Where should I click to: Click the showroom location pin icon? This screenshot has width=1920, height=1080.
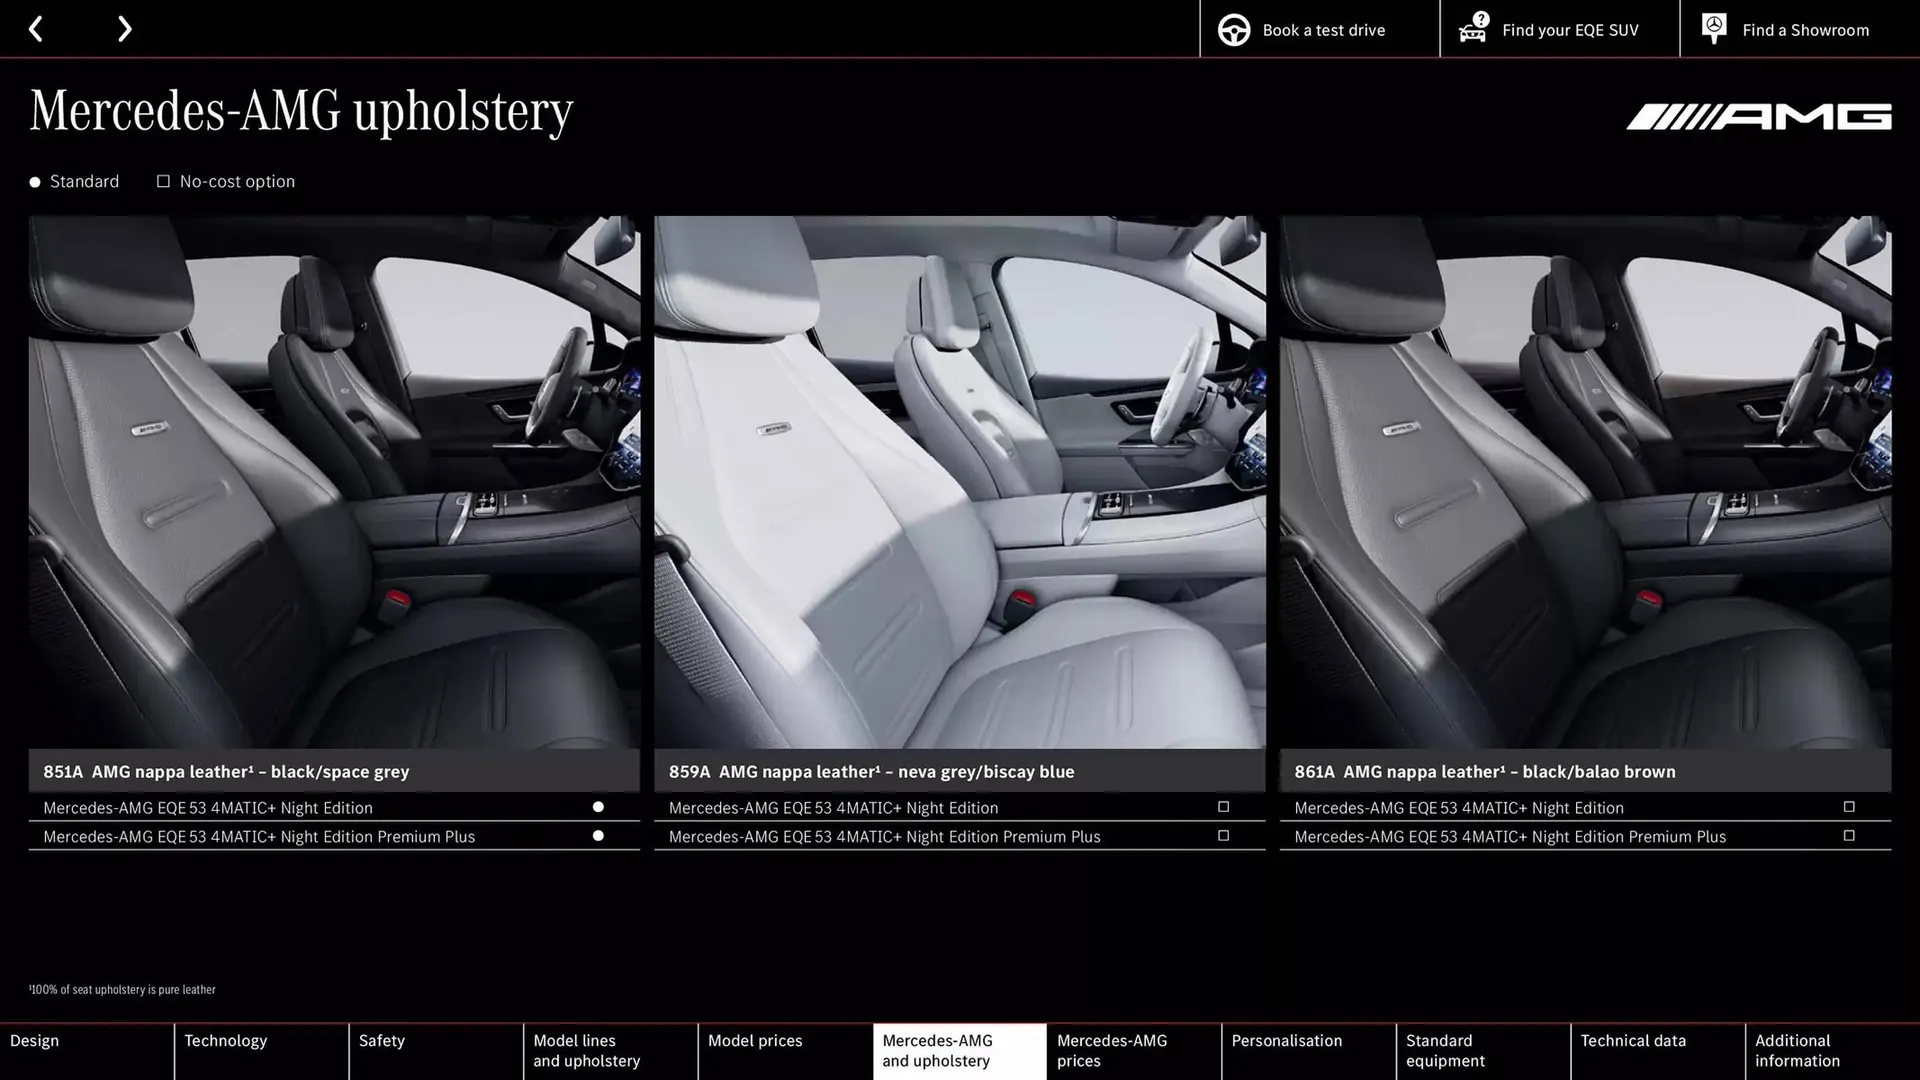[1713, 29]
